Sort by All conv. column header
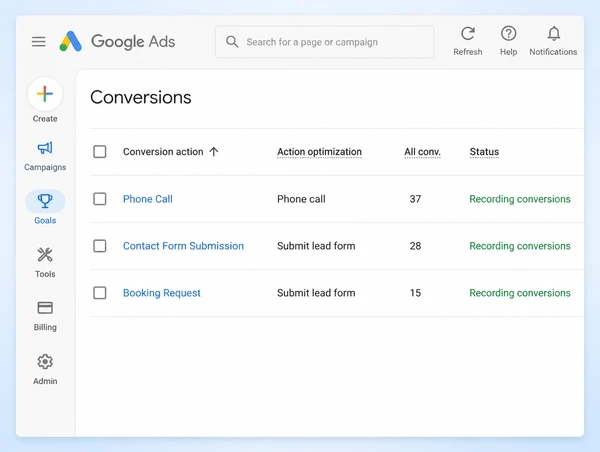 point(422,152)
